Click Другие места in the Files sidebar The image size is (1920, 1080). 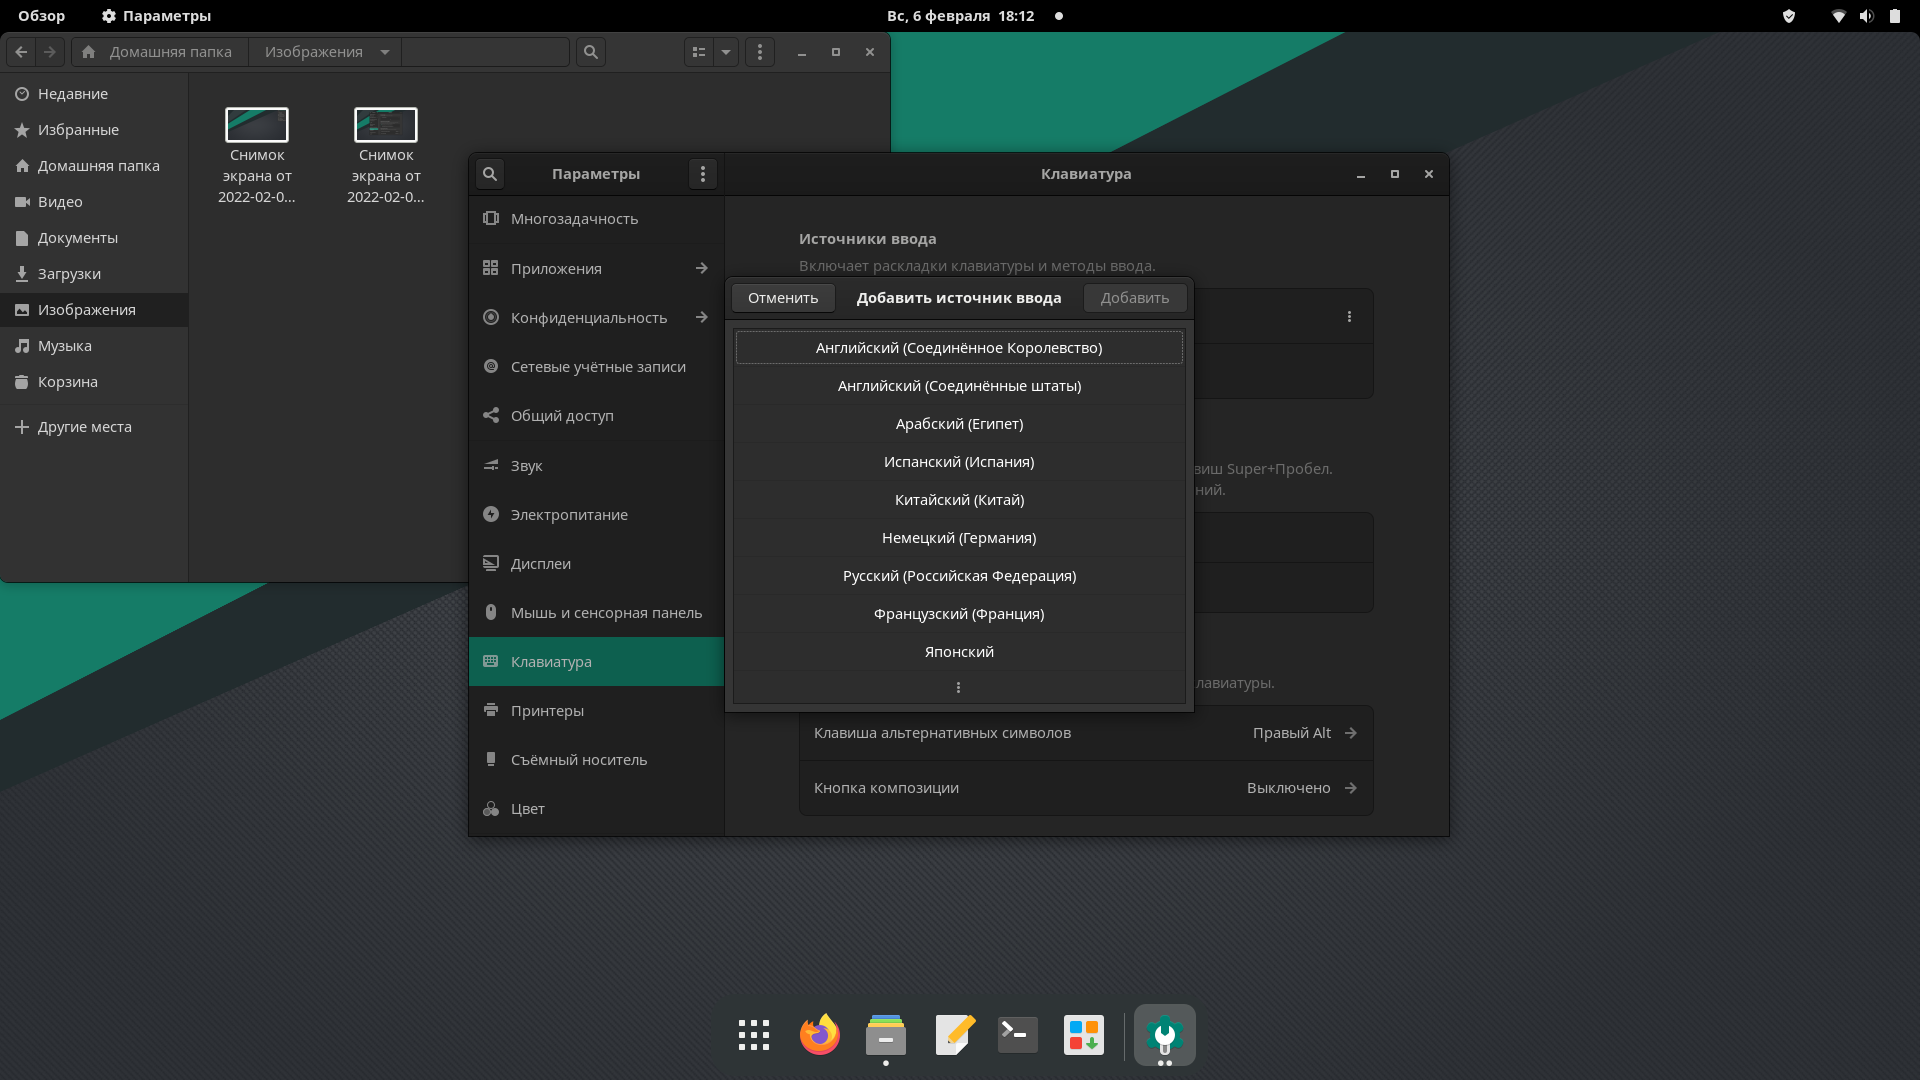tap(94, 427)
